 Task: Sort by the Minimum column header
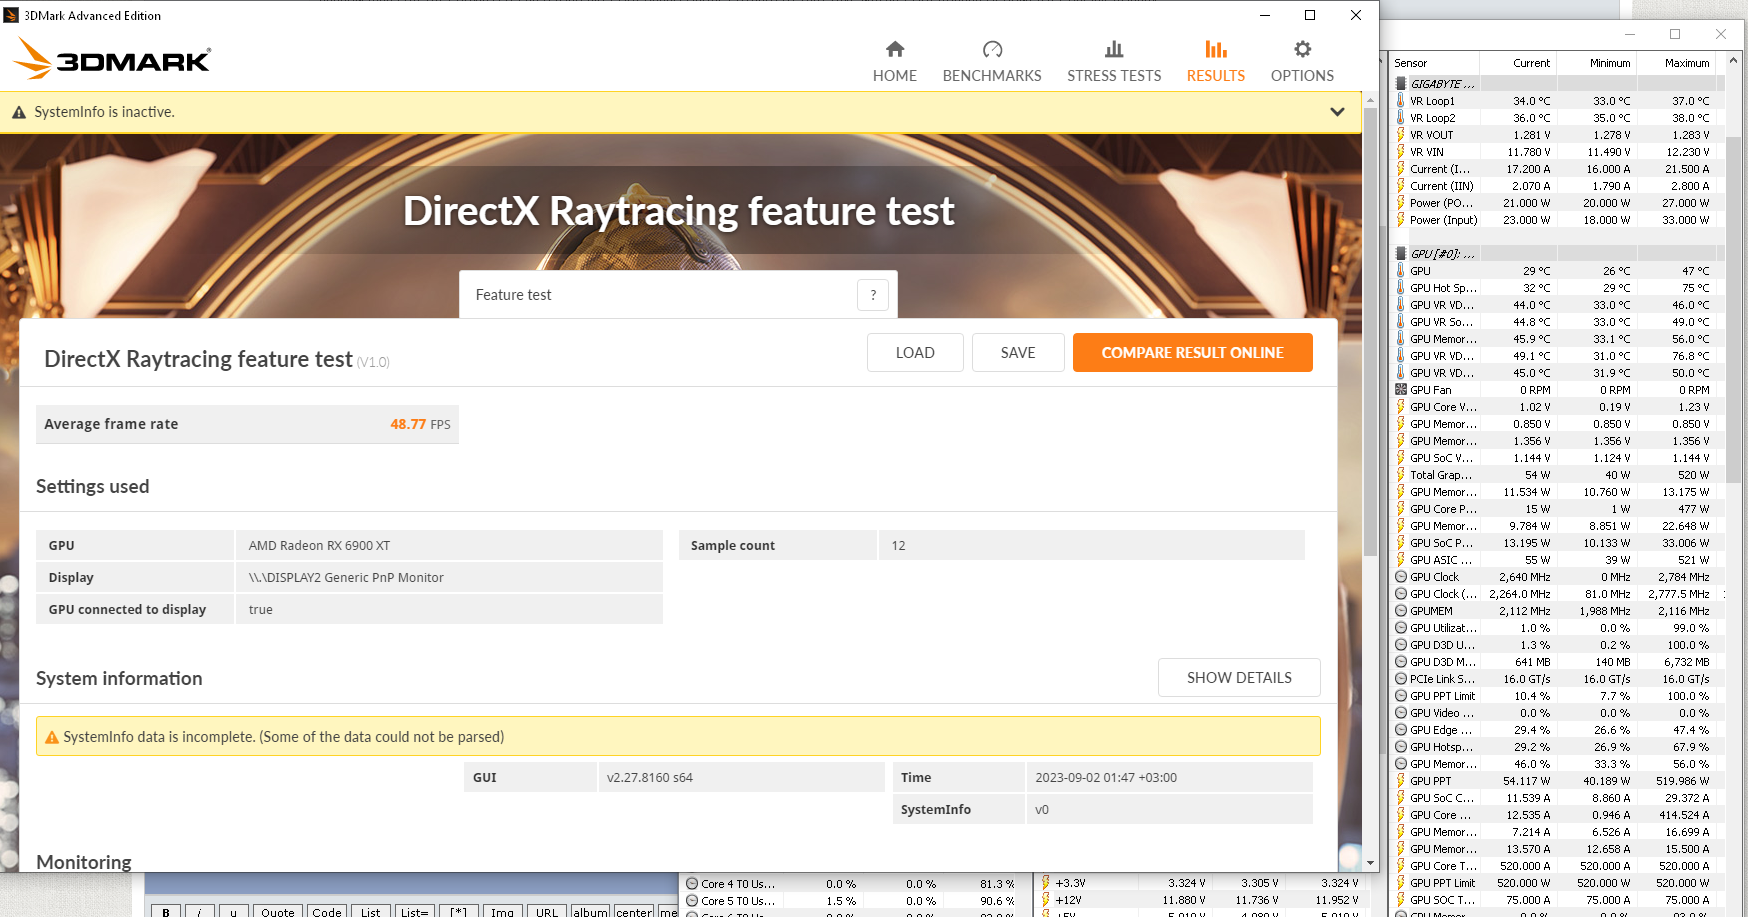tap(1596, 63)
